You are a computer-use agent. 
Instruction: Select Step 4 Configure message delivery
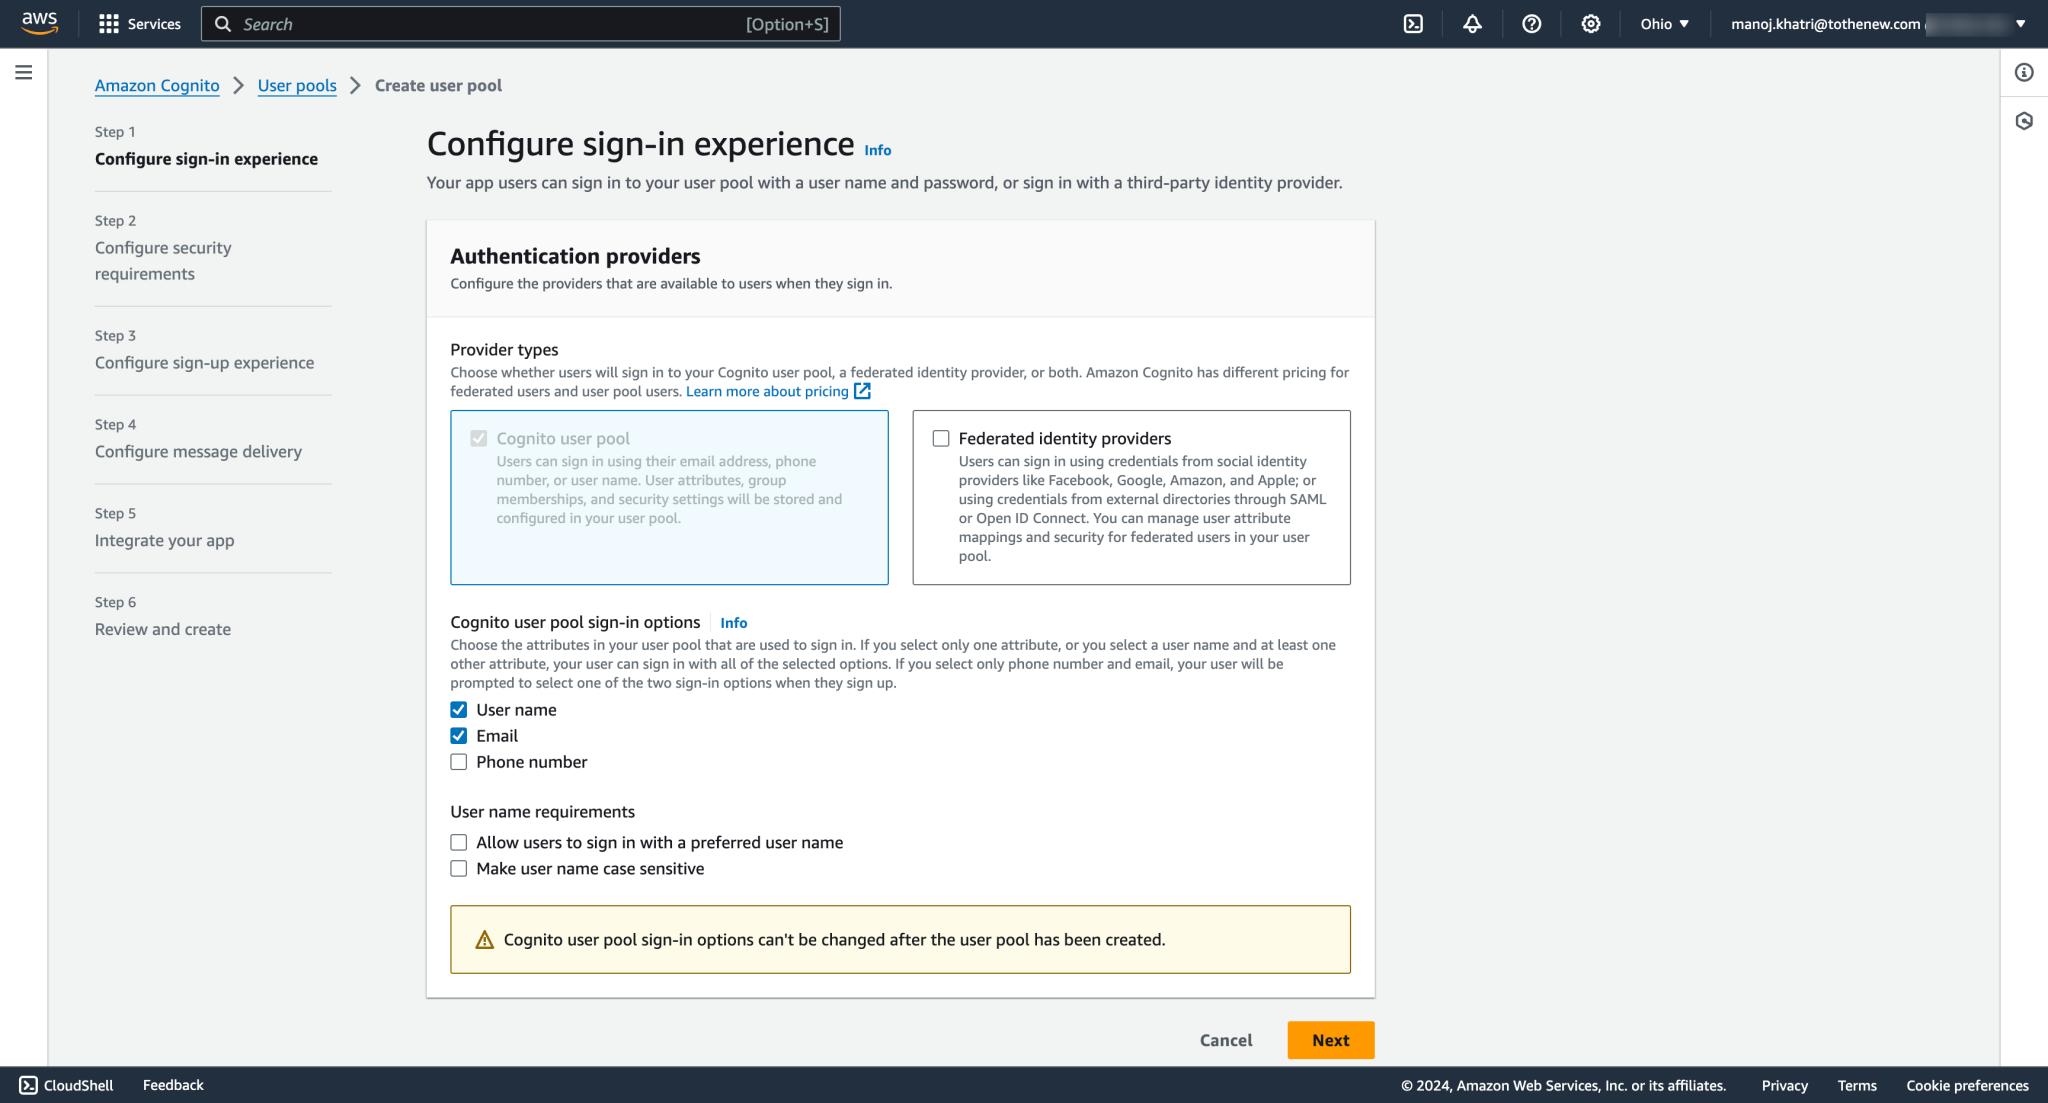point(197,451)
